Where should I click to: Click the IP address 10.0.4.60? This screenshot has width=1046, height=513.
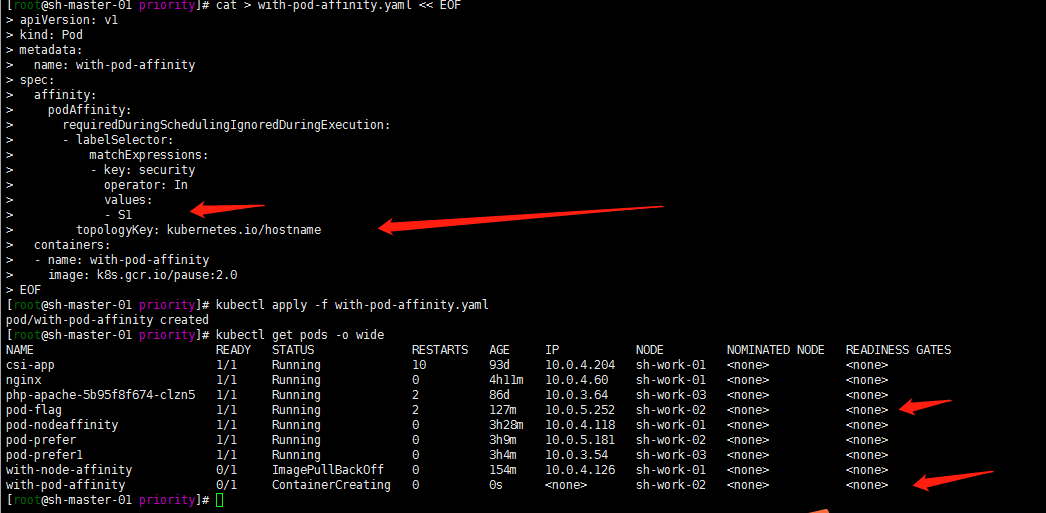(576, 380)
